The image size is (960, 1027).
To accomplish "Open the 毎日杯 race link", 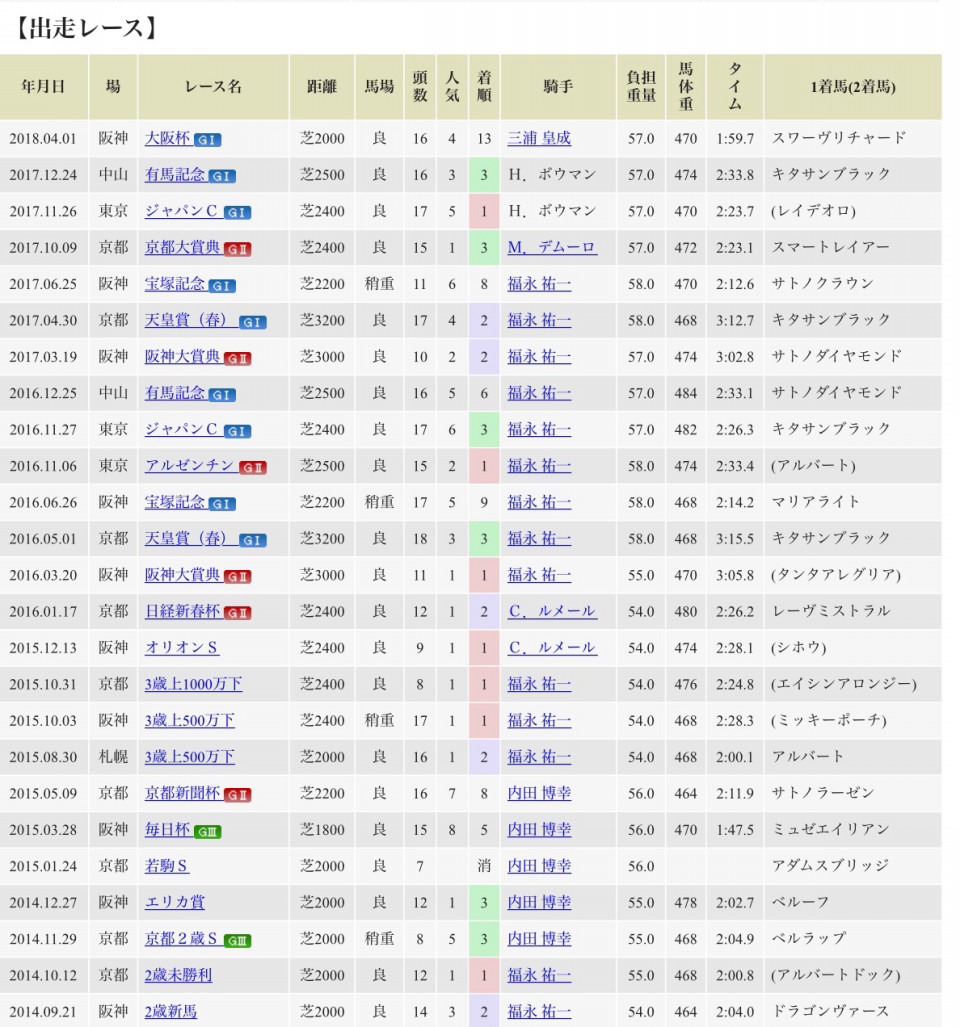I will (x=167, y=830).
